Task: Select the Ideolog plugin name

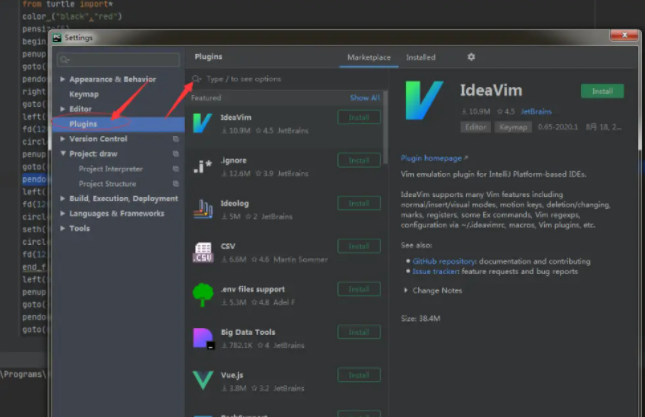Action: click(x=234, y=204)
